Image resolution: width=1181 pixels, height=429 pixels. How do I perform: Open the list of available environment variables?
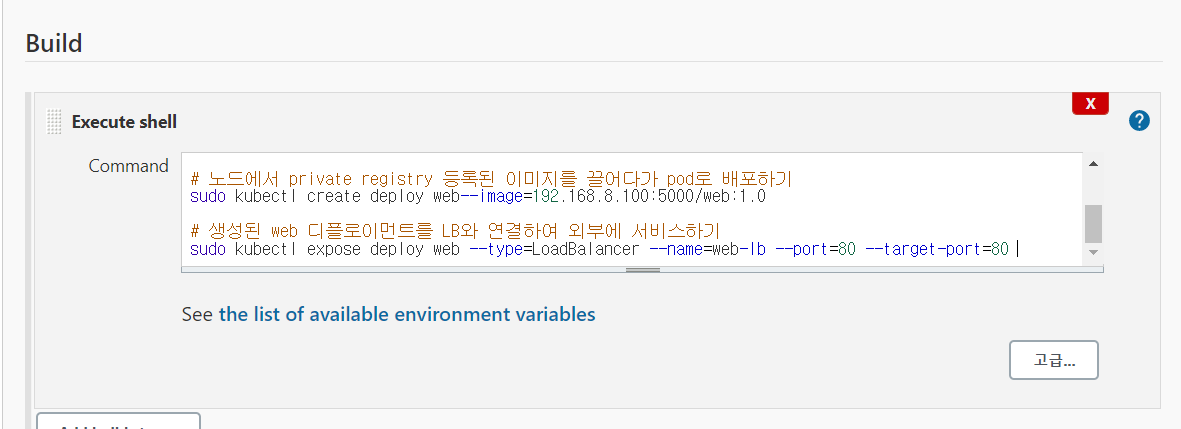click(x=407, y=314)
